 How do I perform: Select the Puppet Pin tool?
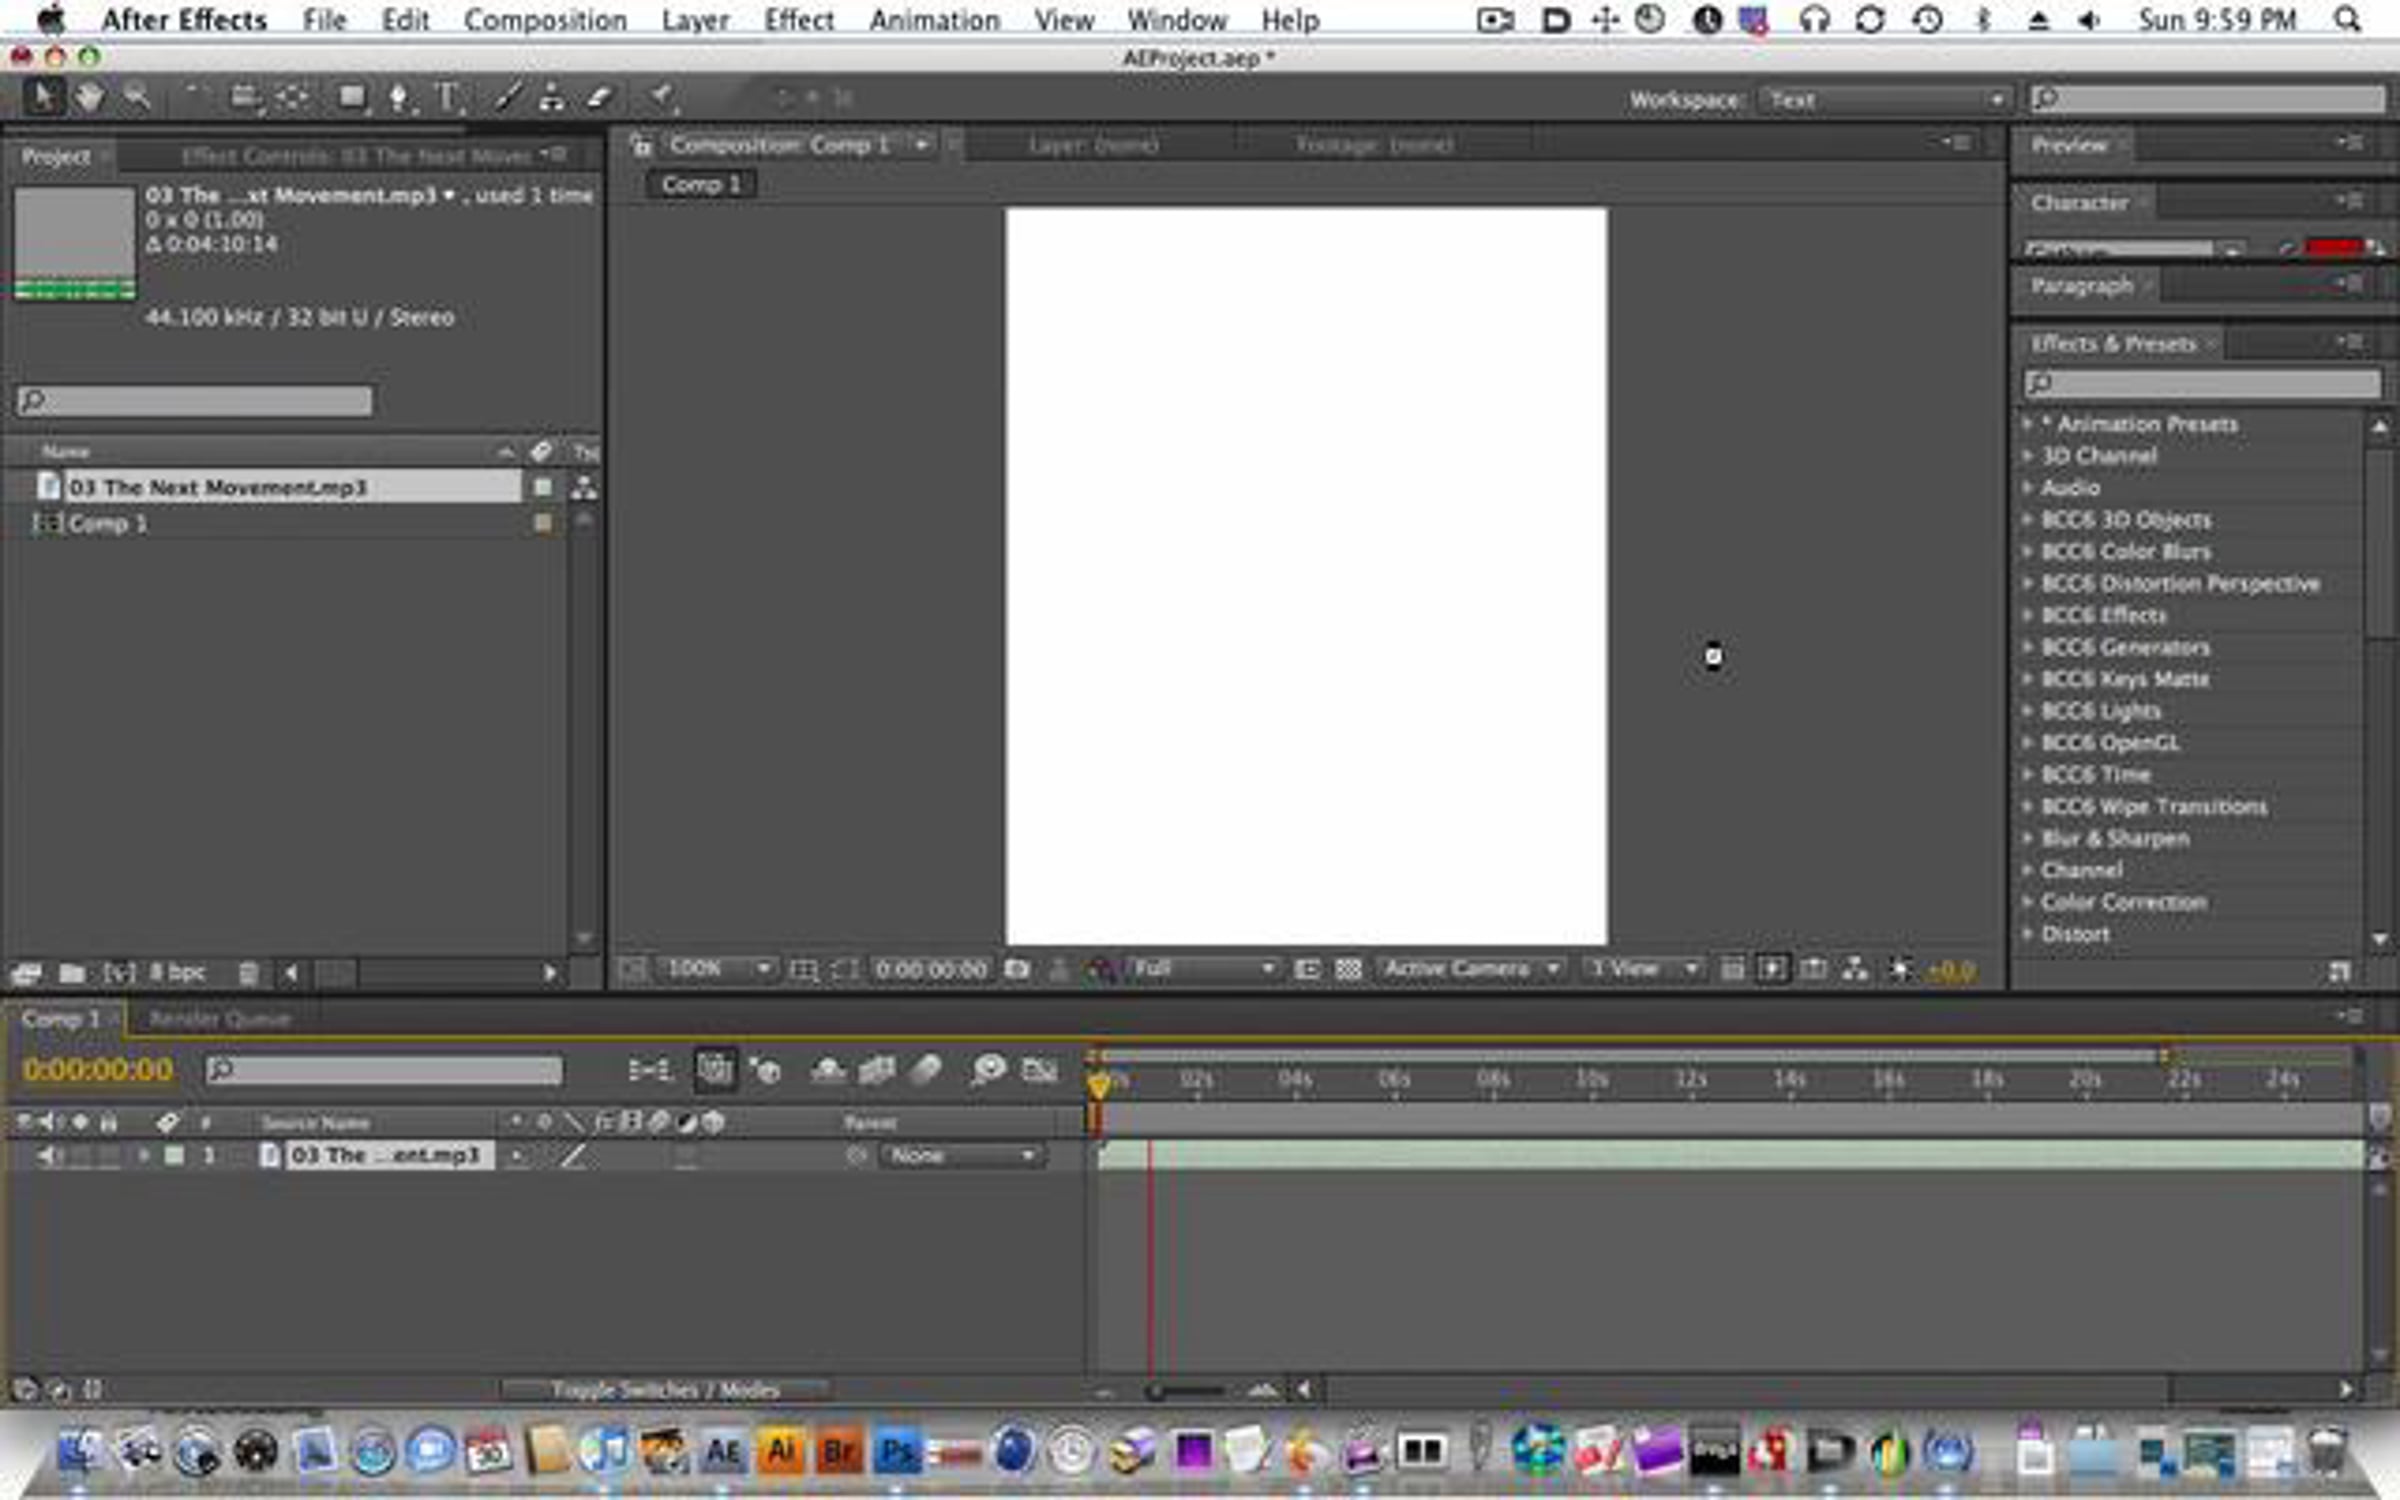point(660,98)
